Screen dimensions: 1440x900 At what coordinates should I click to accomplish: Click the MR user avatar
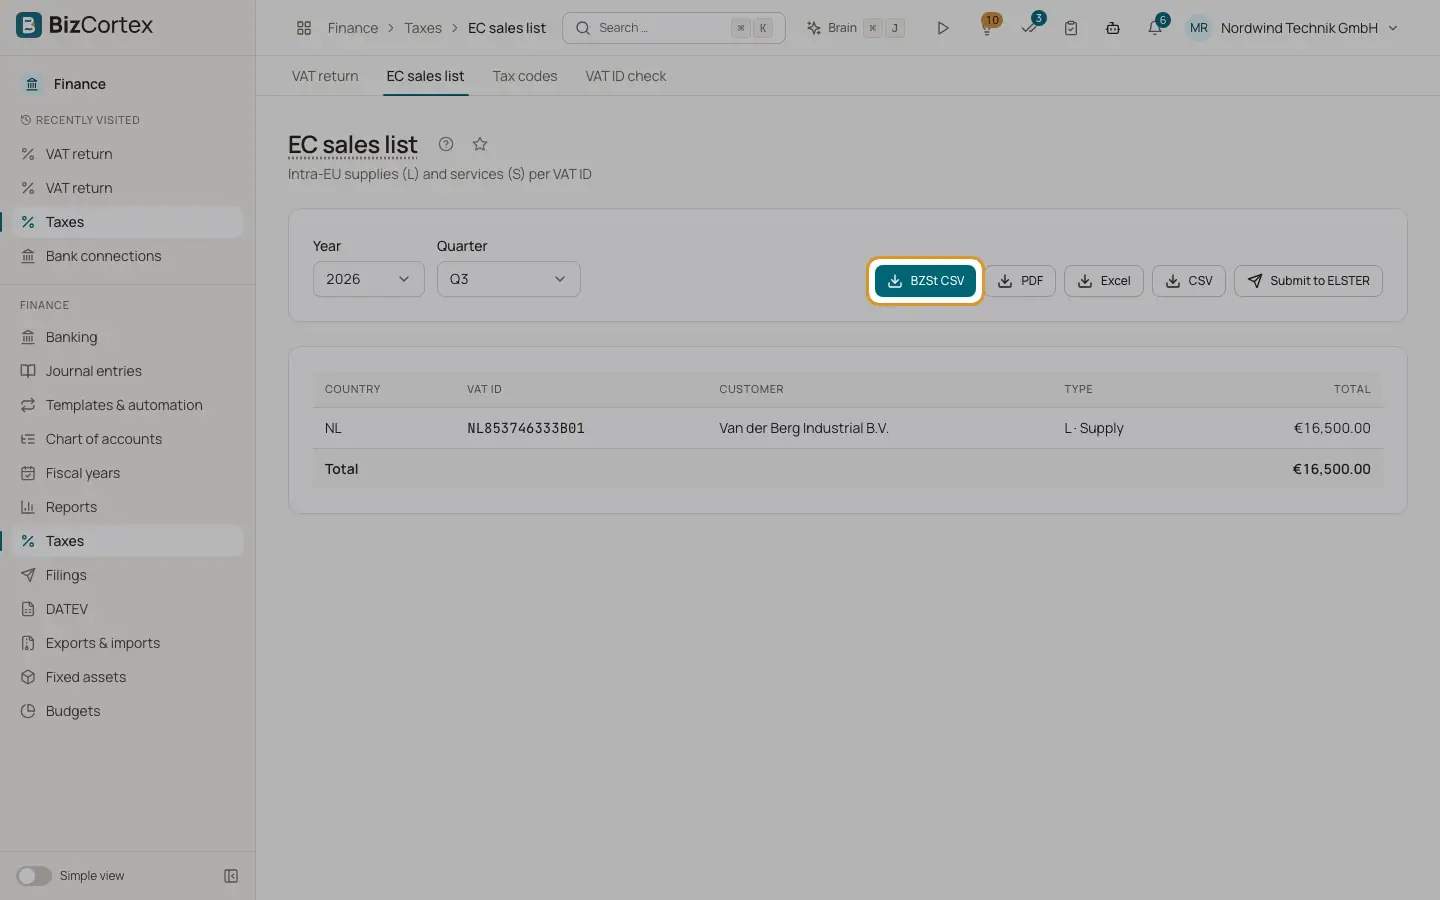pos(1199,28)
